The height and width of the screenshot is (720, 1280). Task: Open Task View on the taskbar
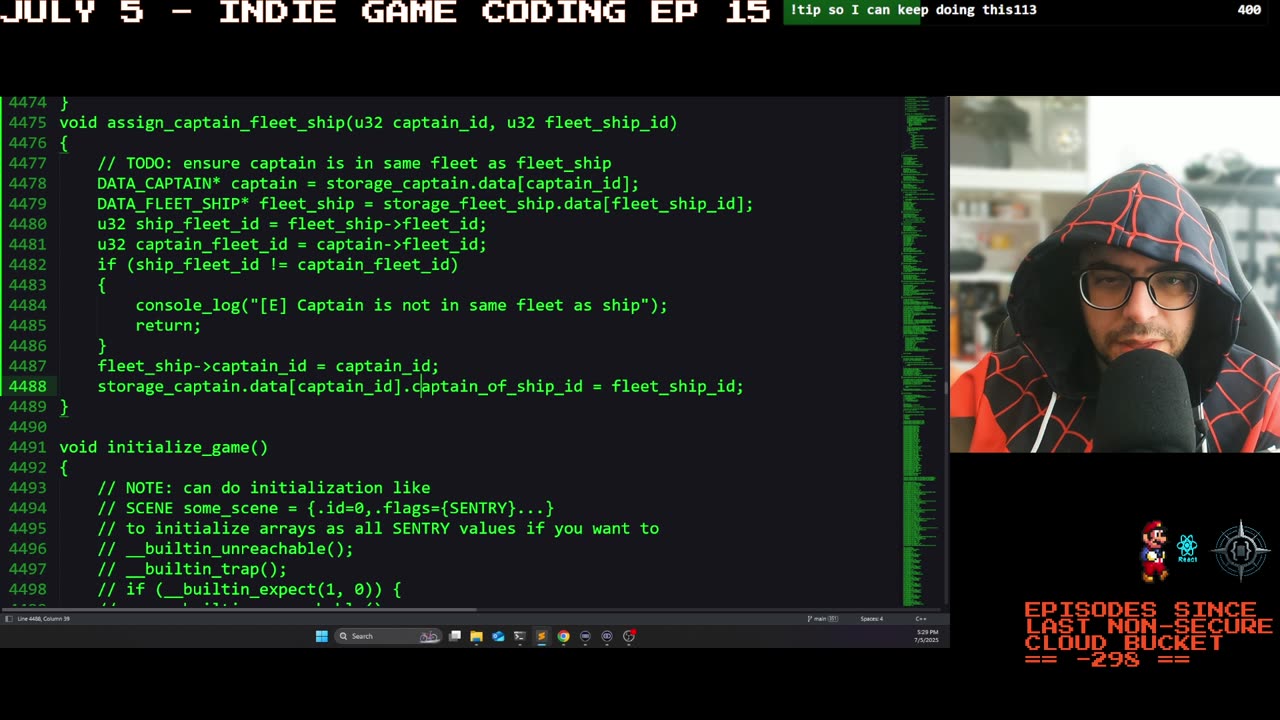[455, 636]
